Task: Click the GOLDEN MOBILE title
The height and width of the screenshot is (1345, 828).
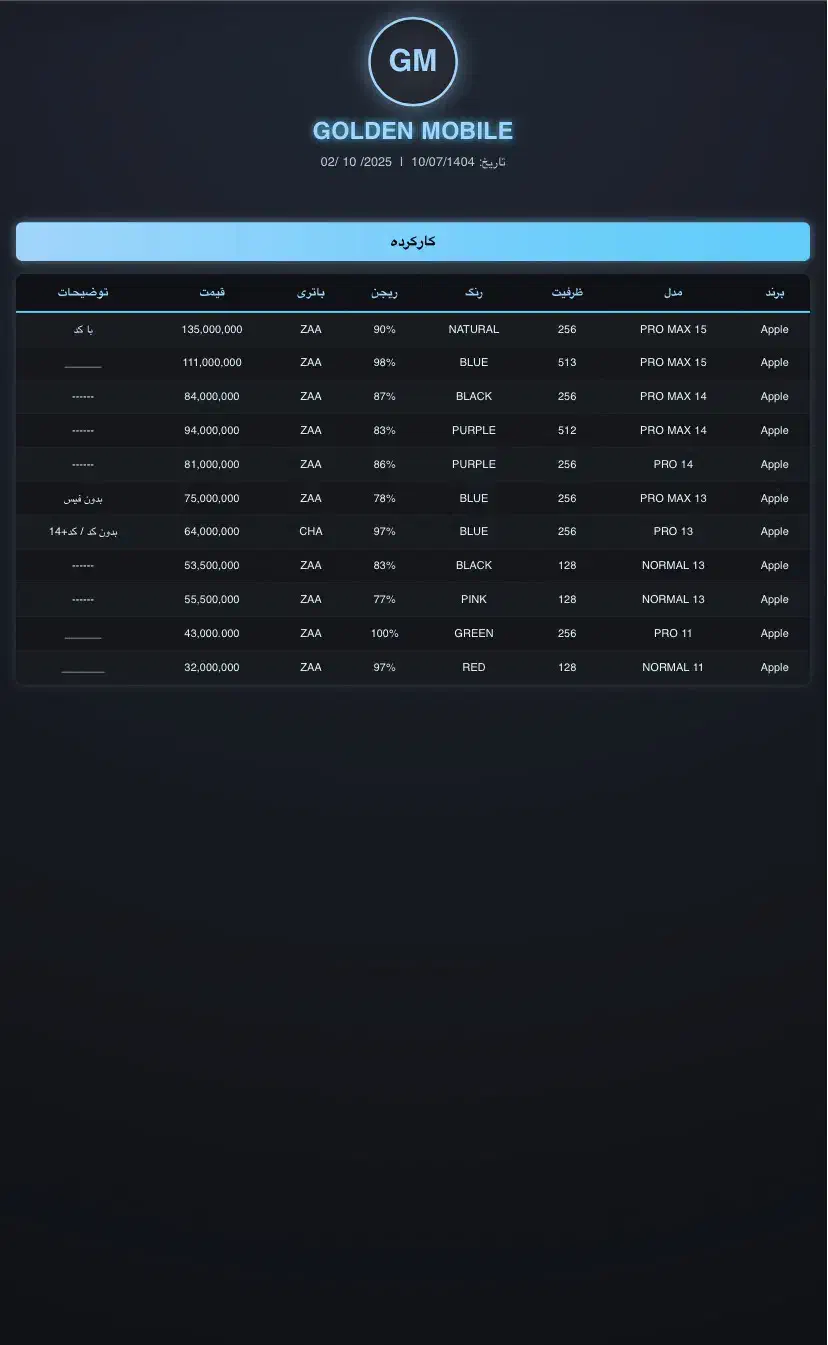Action: (413, 131)
